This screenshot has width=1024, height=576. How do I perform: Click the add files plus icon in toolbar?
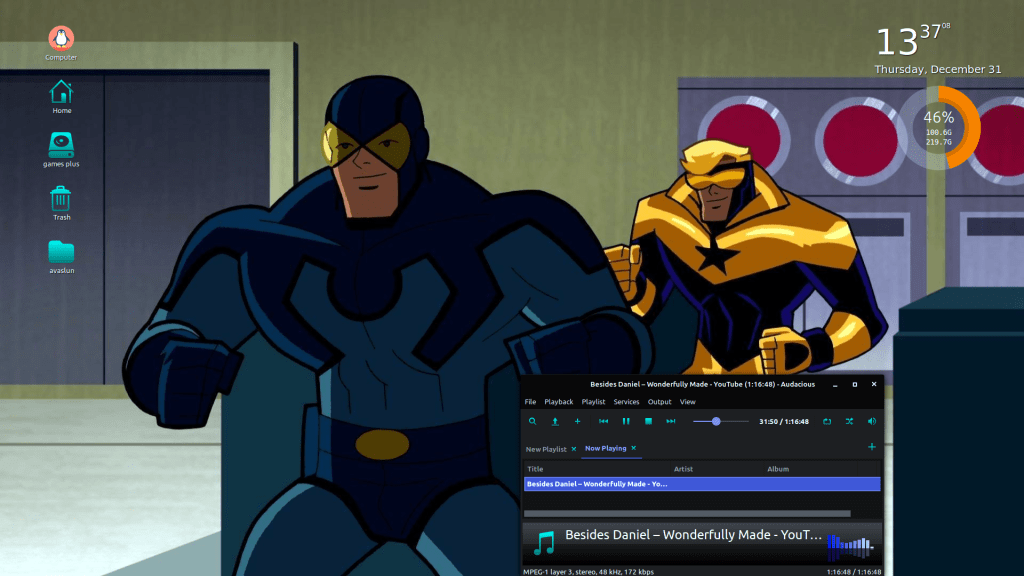[x=577, y=422]
